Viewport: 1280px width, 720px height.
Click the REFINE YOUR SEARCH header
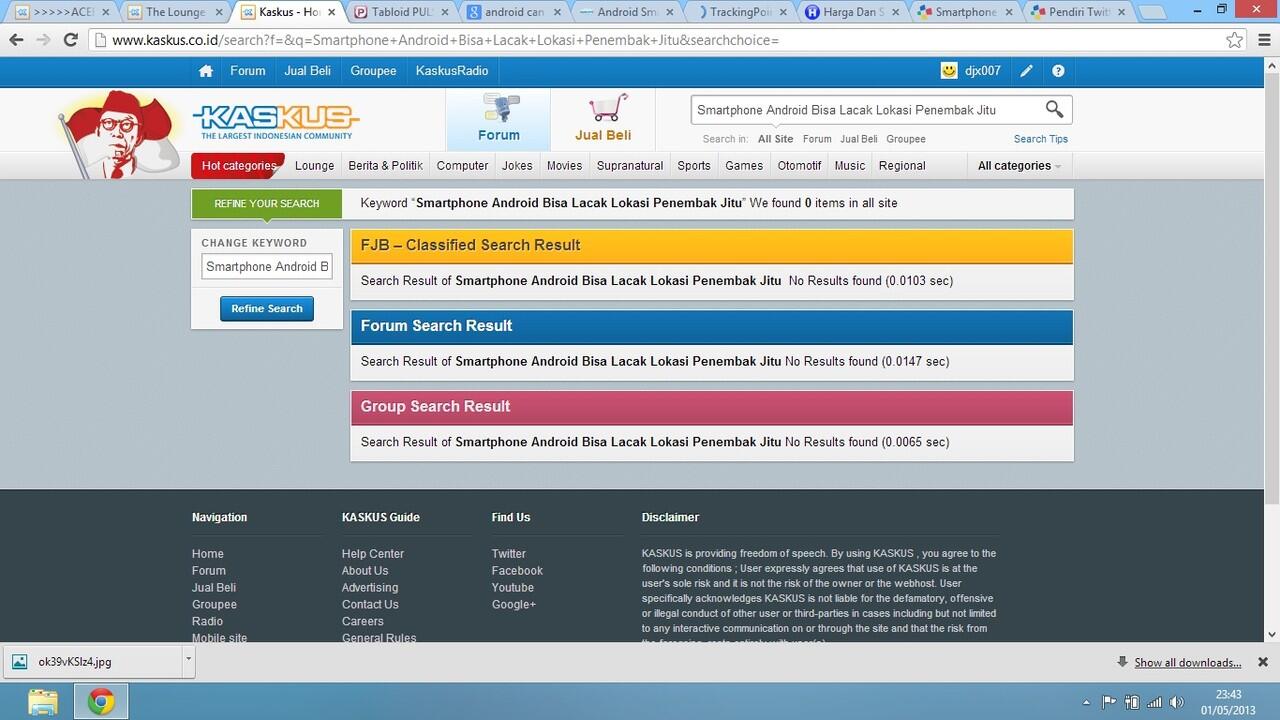coord(267,204)
